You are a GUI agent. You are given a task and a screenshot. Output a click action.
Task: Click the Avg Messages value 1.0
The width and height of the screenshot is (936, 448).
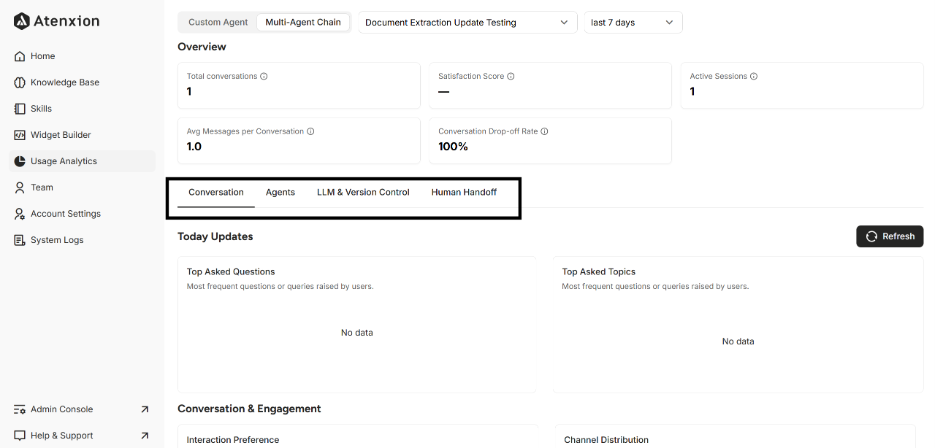(194, 146)
